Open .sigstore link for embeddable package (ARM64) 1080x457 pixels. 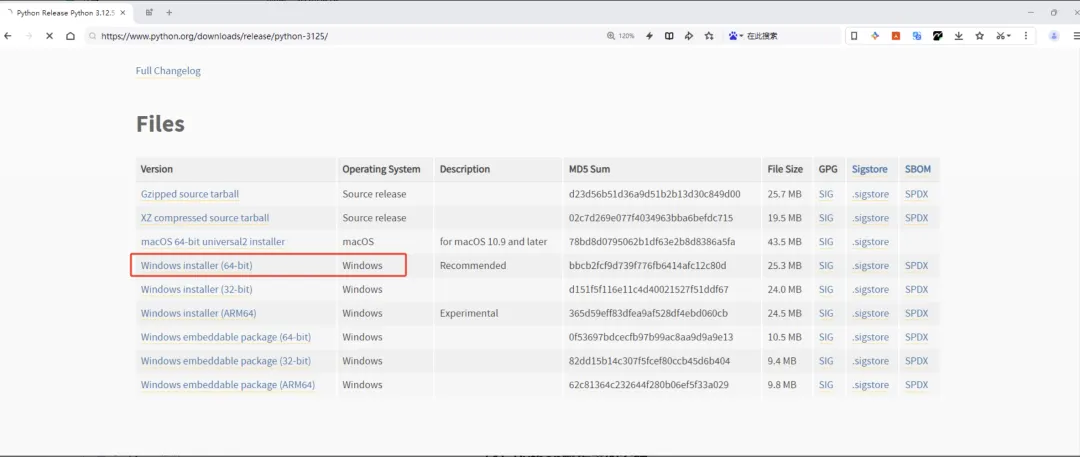tap(870, 385)
